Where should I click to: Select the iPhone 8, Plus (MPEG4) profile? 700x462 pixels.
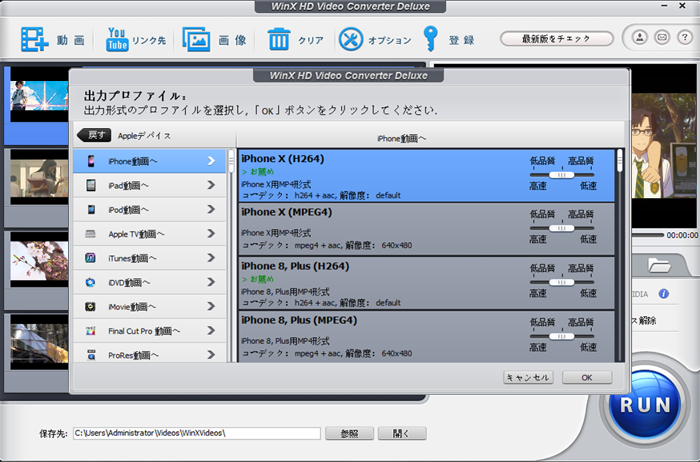(x=426, y=337)
